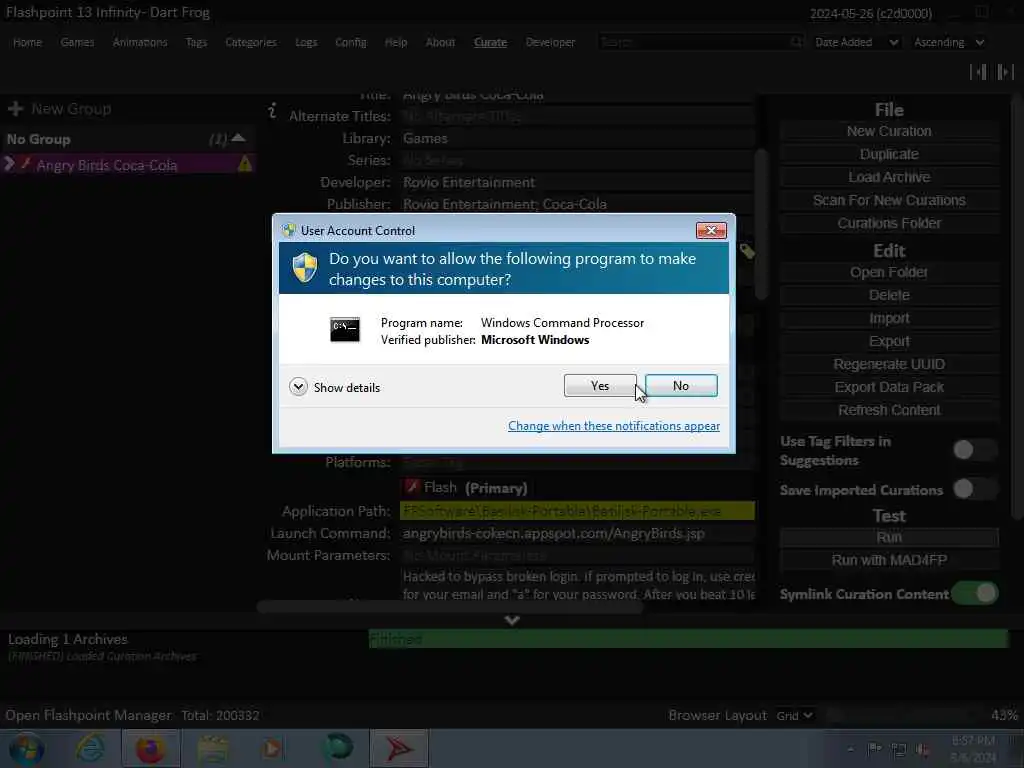The height and width of the screenshot is (768, 1024).
Task: Open the Config menu item
Action: coord(351,42)
